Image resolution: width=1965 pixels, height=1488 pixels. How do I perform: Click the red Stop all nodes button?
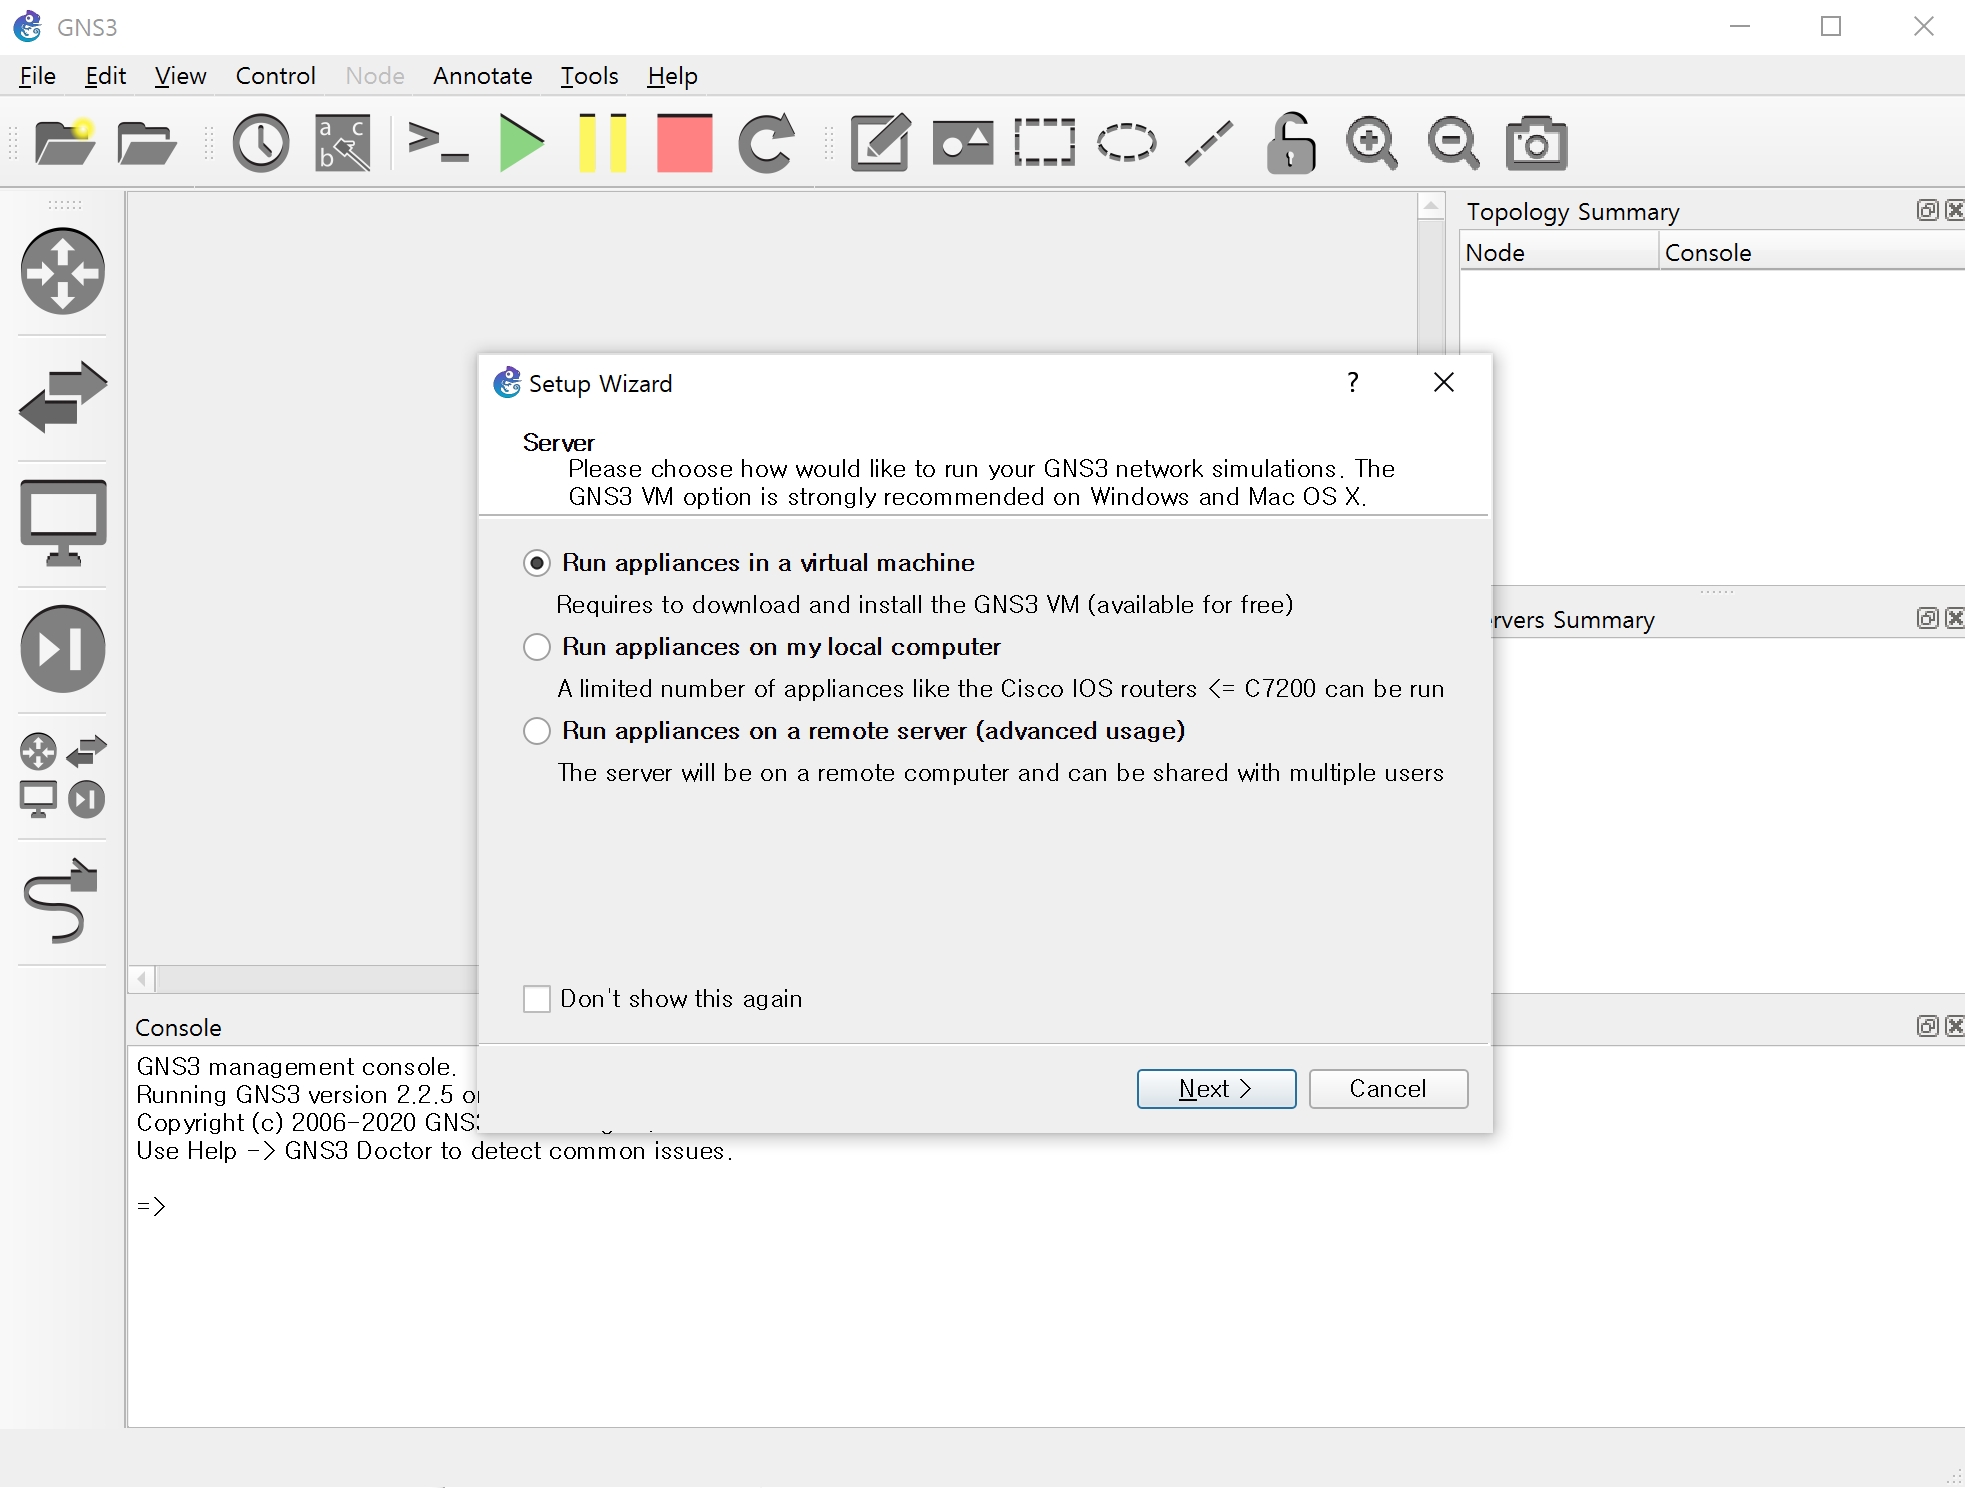pos(684,143)
